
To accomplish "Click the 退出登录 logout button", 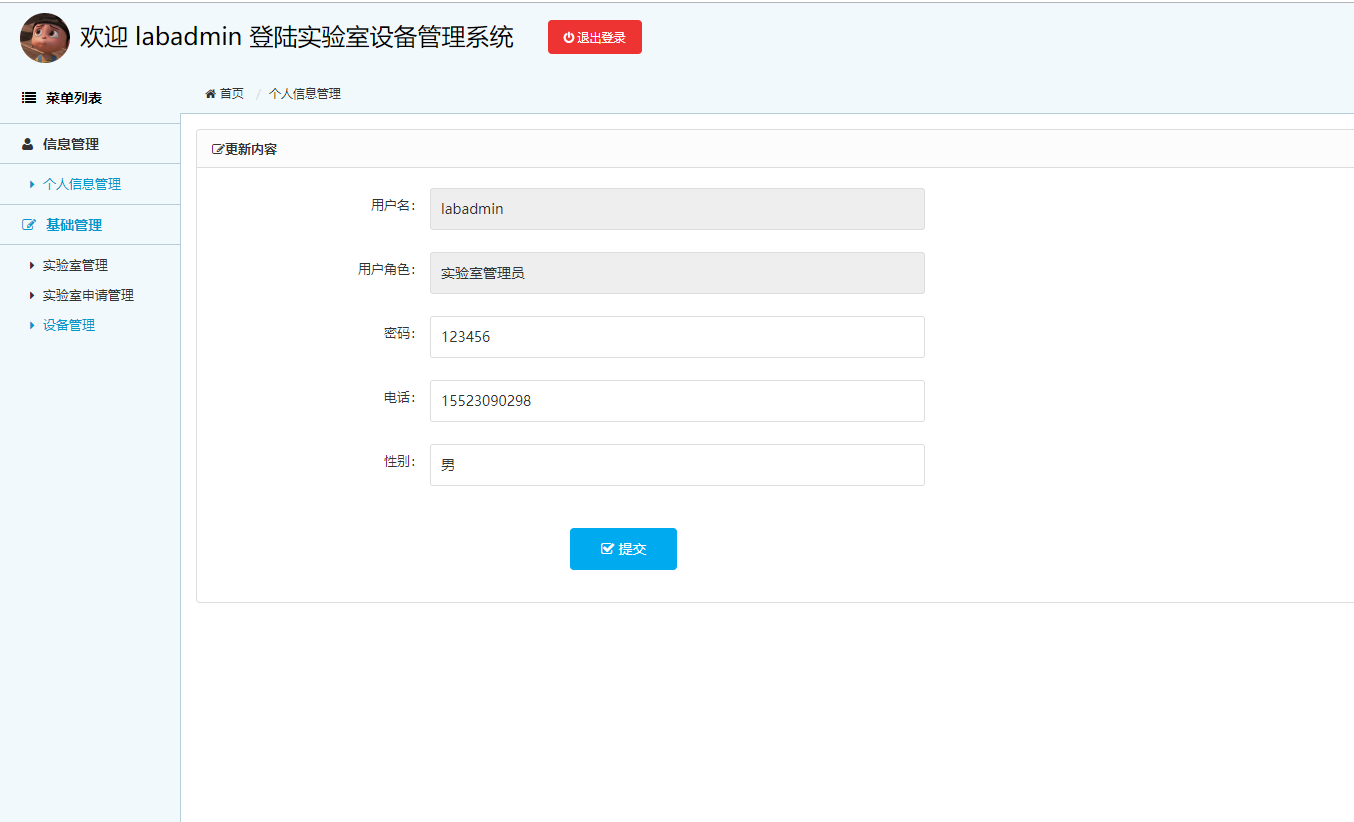I will tap(594, 36).
